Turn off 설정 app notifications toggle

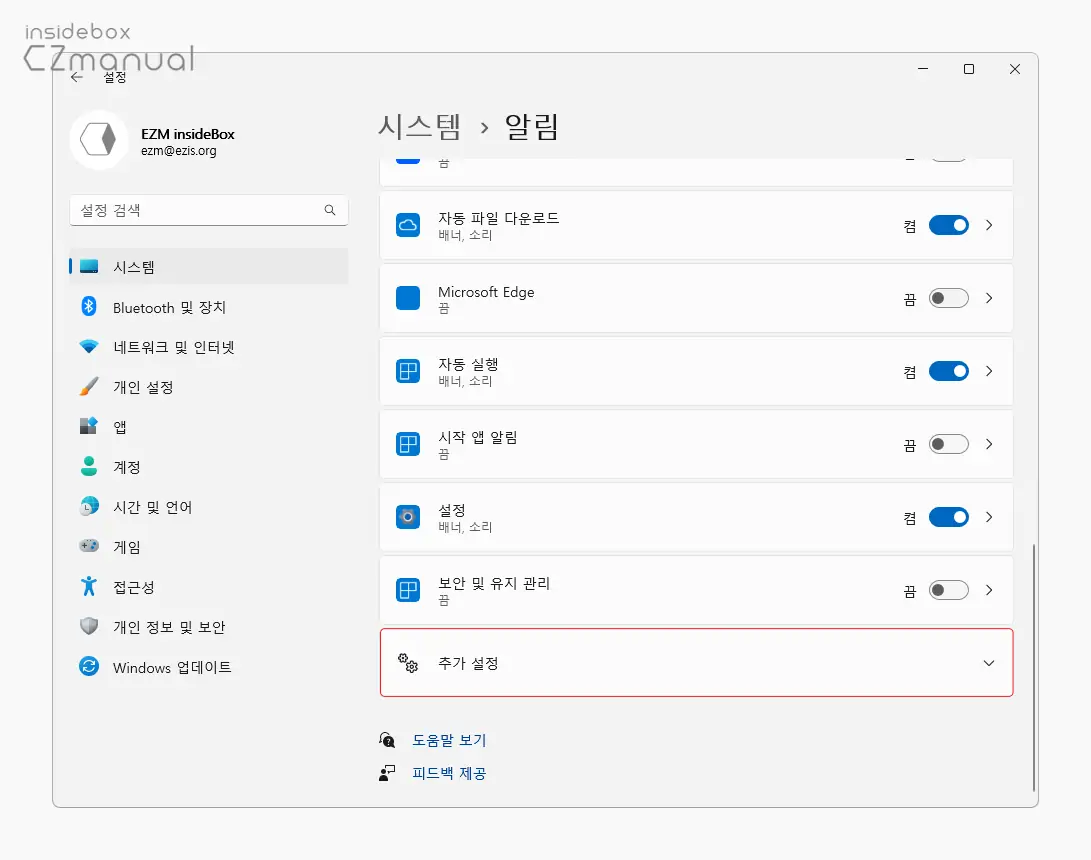click(948, 517)
